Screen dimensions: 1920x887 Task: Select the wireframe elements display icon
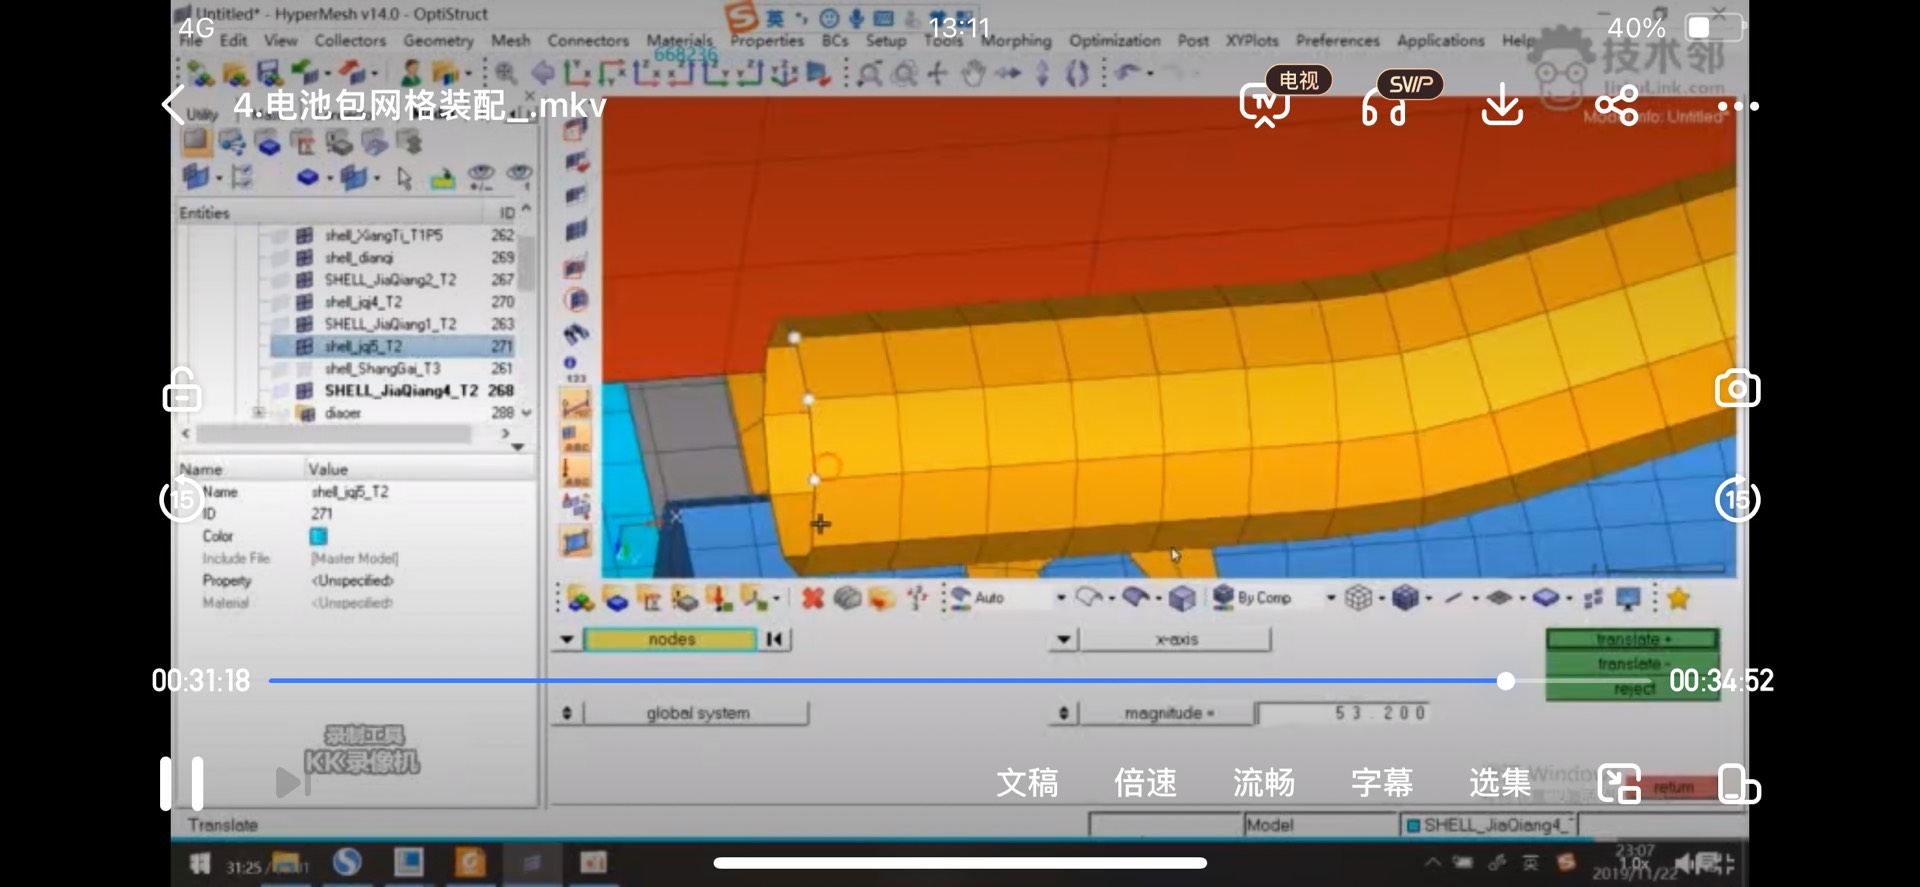(1357, 598)
